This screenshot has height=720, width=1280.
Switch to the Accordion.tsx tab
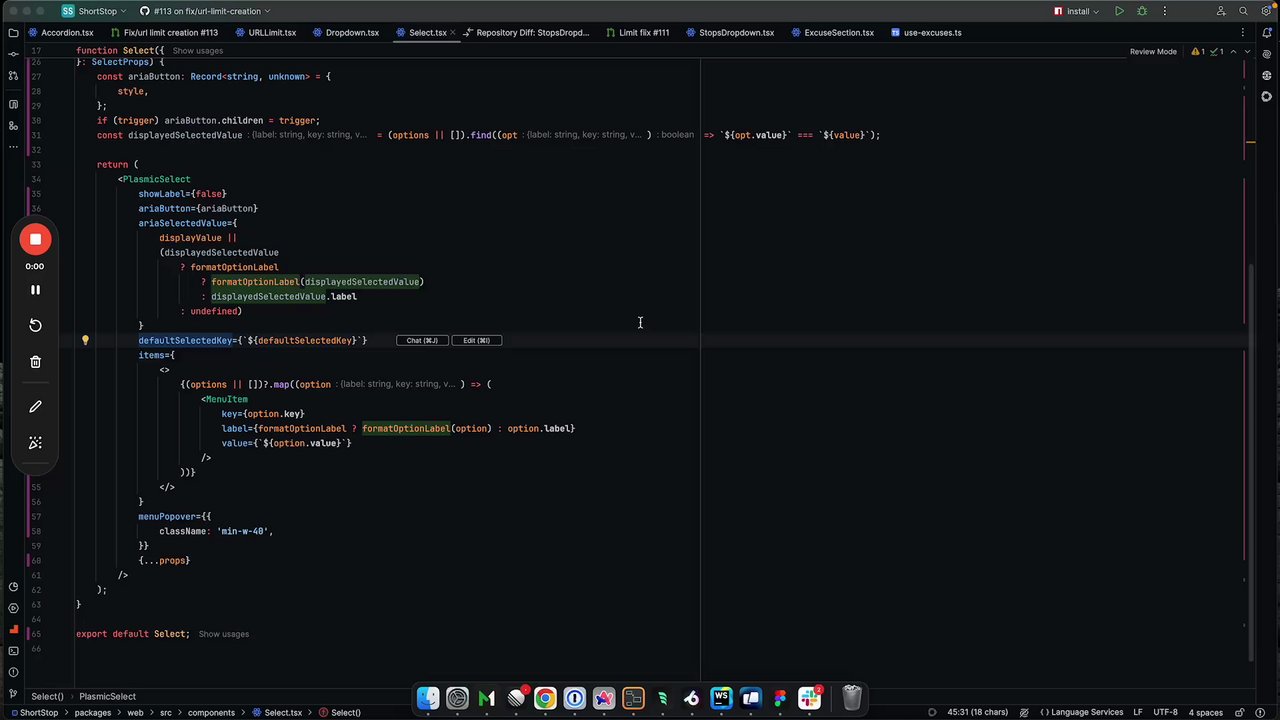[x=61, y=32]
